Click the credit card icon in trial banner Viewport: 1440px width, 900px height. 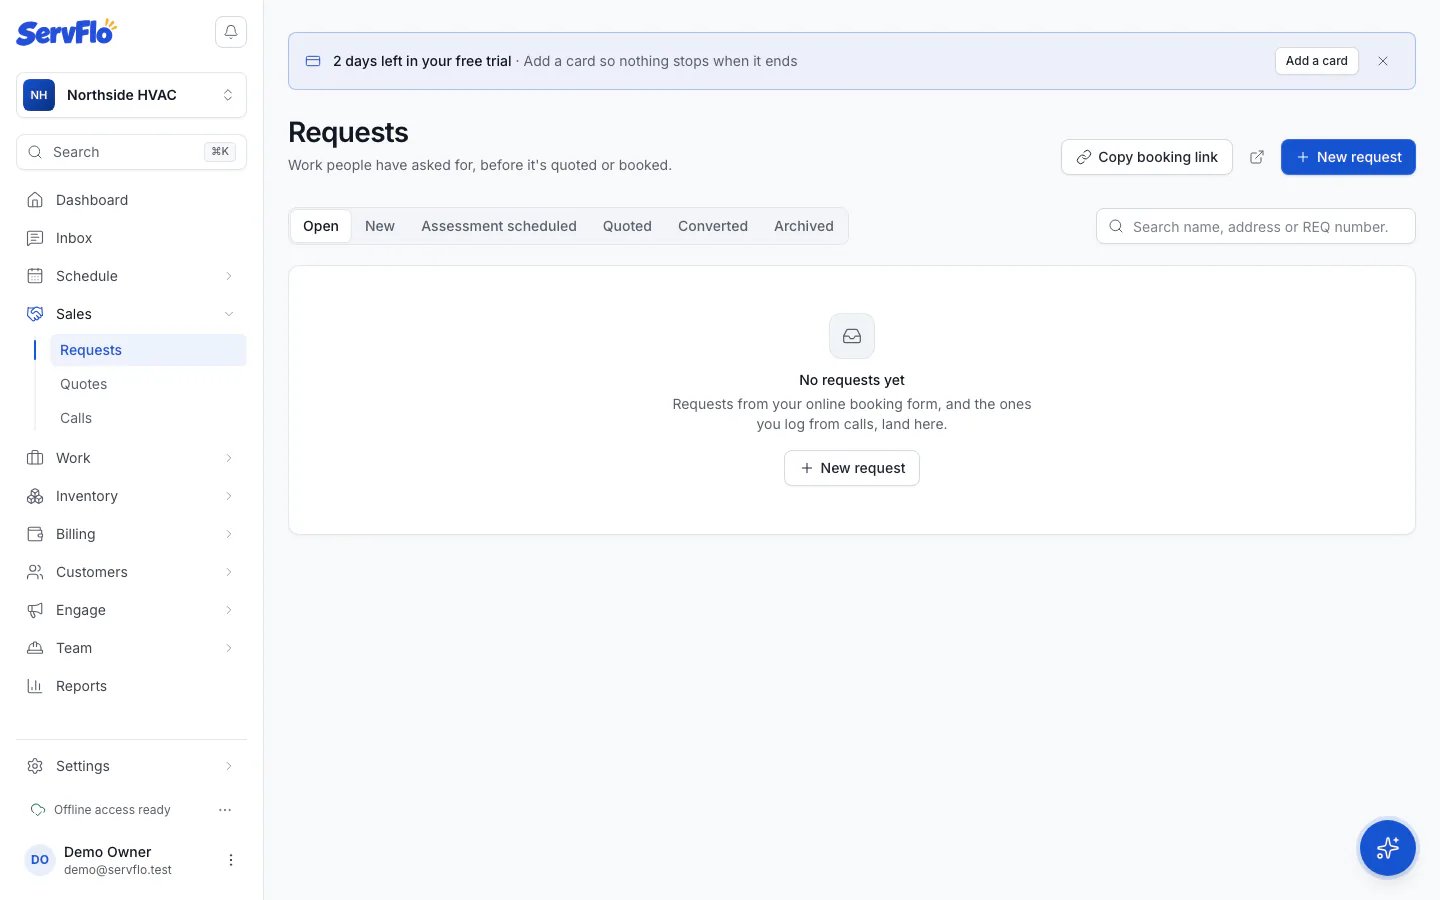(313, 61)
